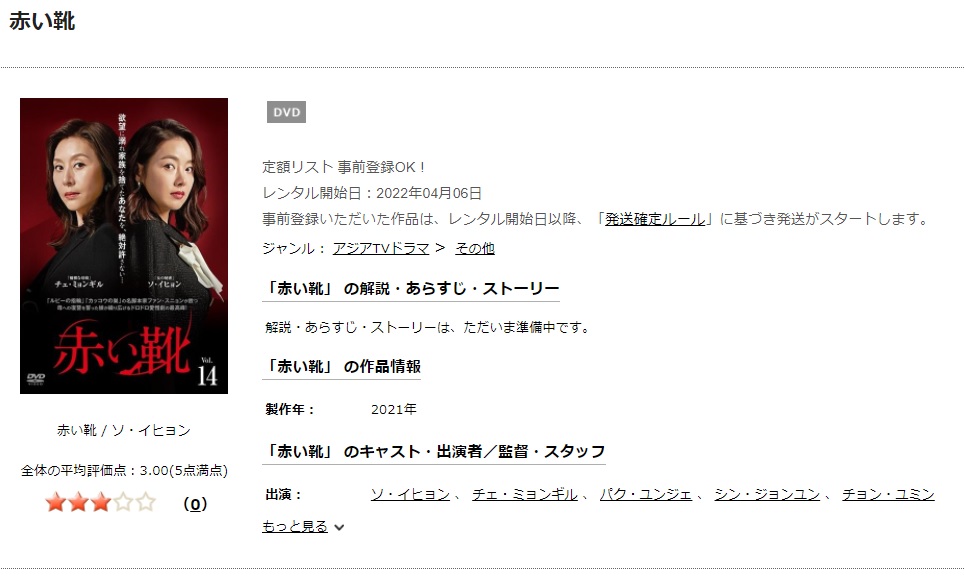
Task: Open cast member シン・ジョンユン's page
Action: coord(767,495)
